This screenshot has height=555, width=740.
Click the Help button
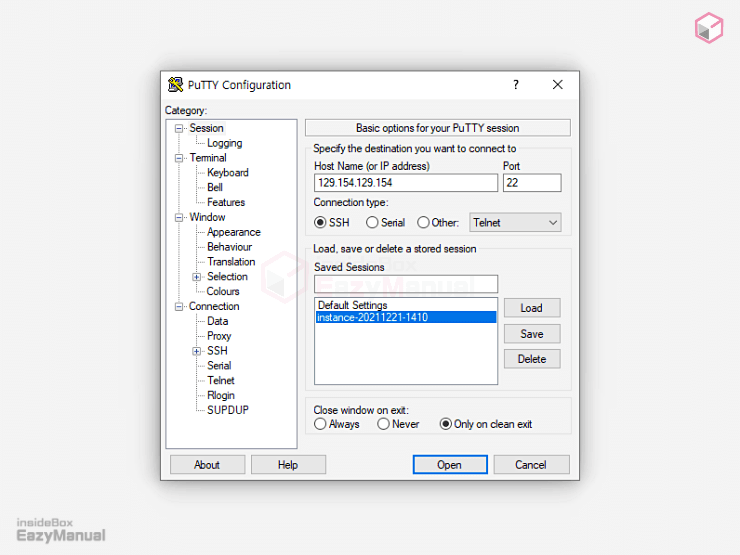[288, 465]
